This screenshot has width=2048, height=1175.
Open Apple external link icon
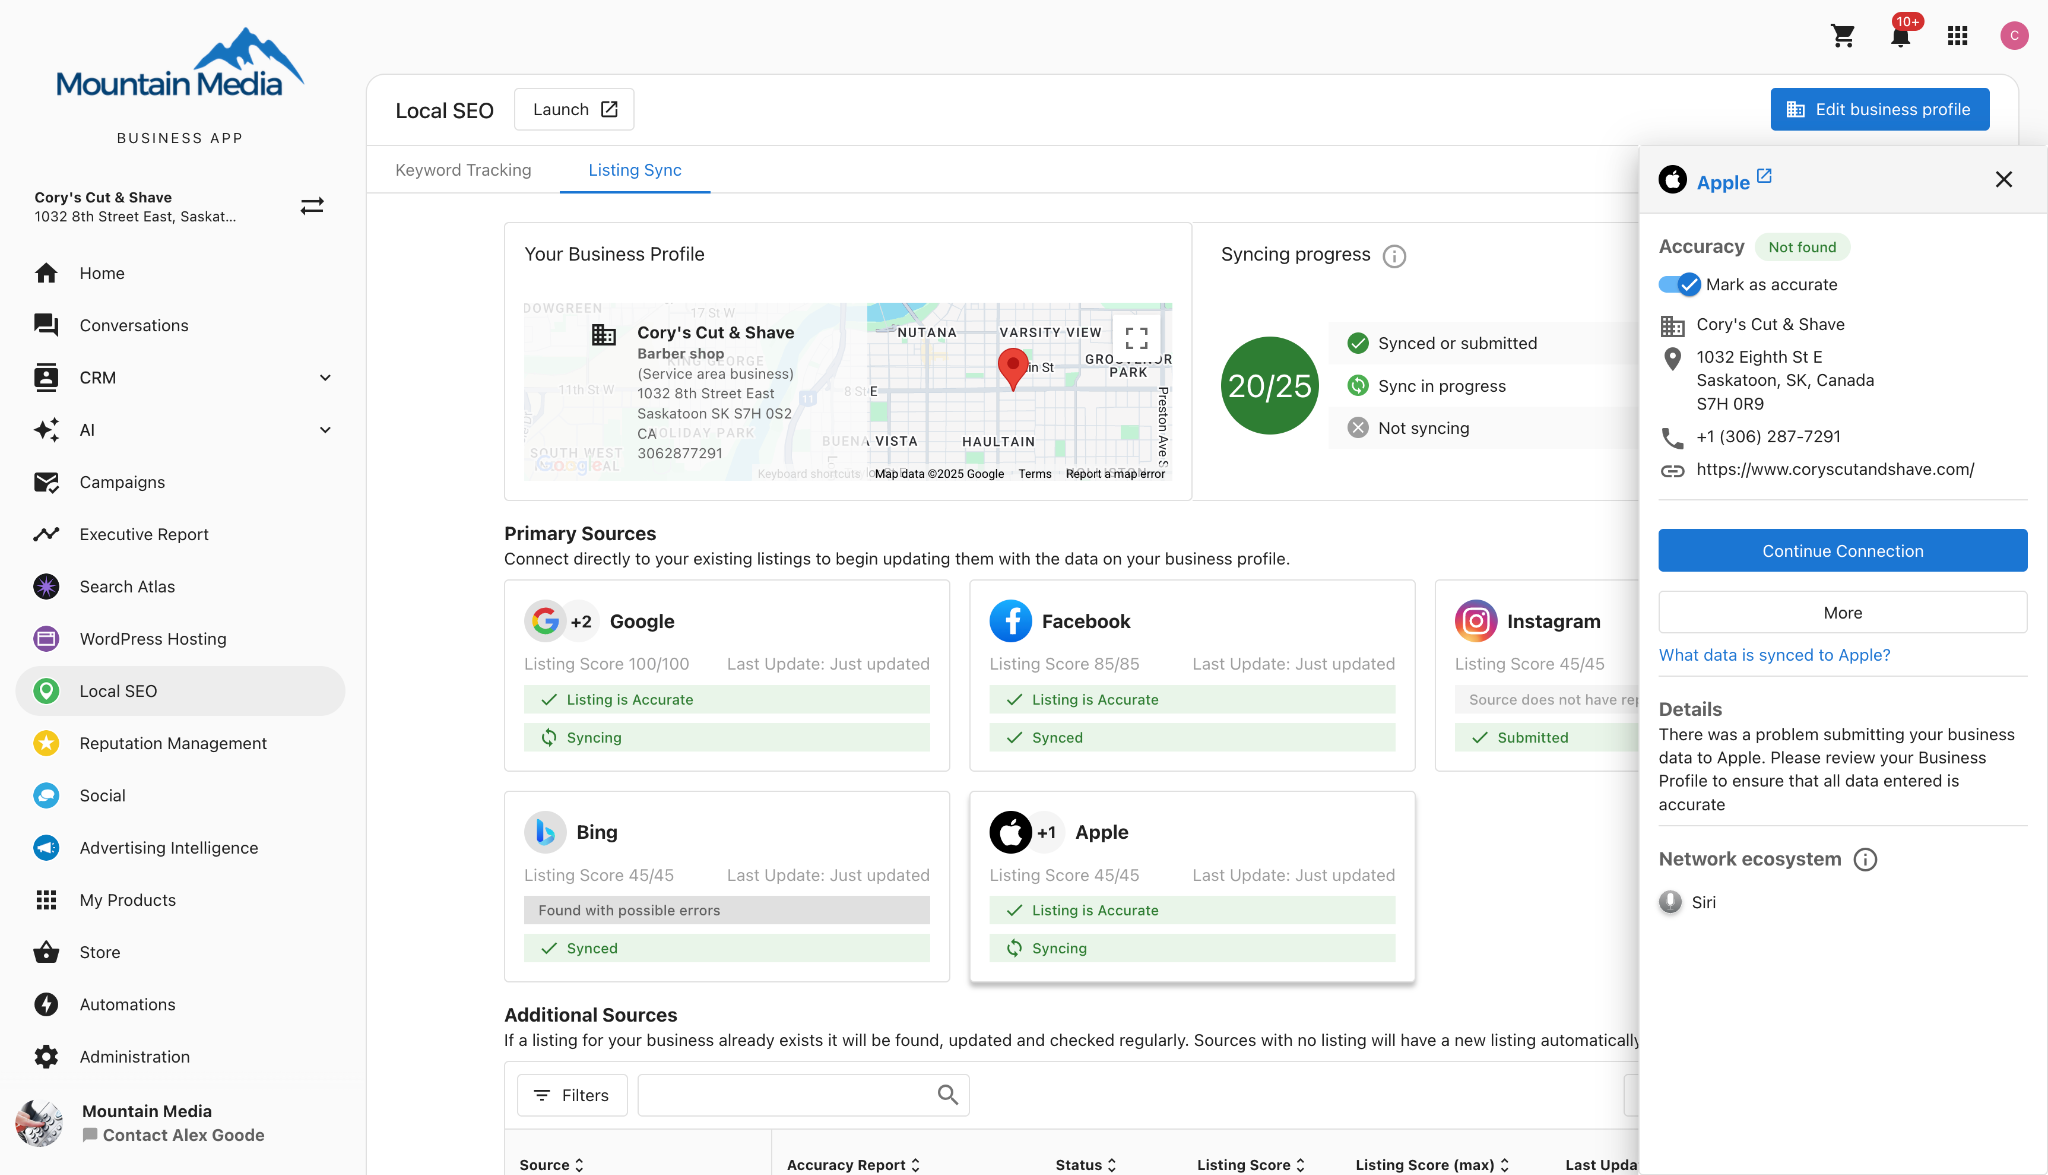1764,177
